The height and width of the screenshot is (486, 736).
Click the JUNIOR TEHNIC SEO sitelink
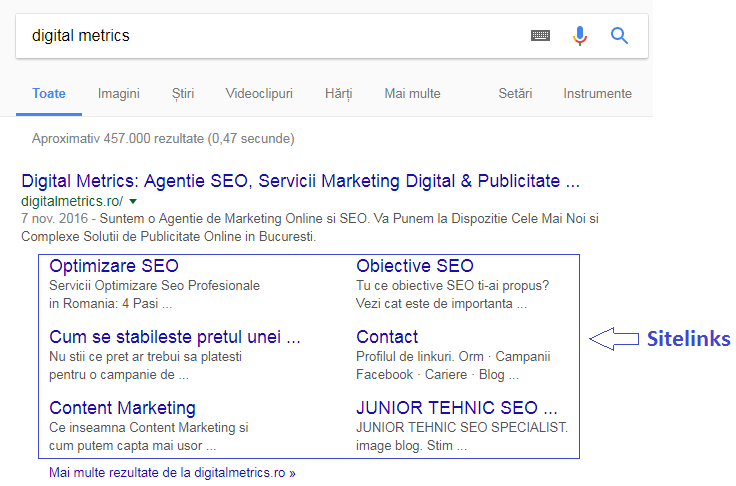click(x=457, y=408)
